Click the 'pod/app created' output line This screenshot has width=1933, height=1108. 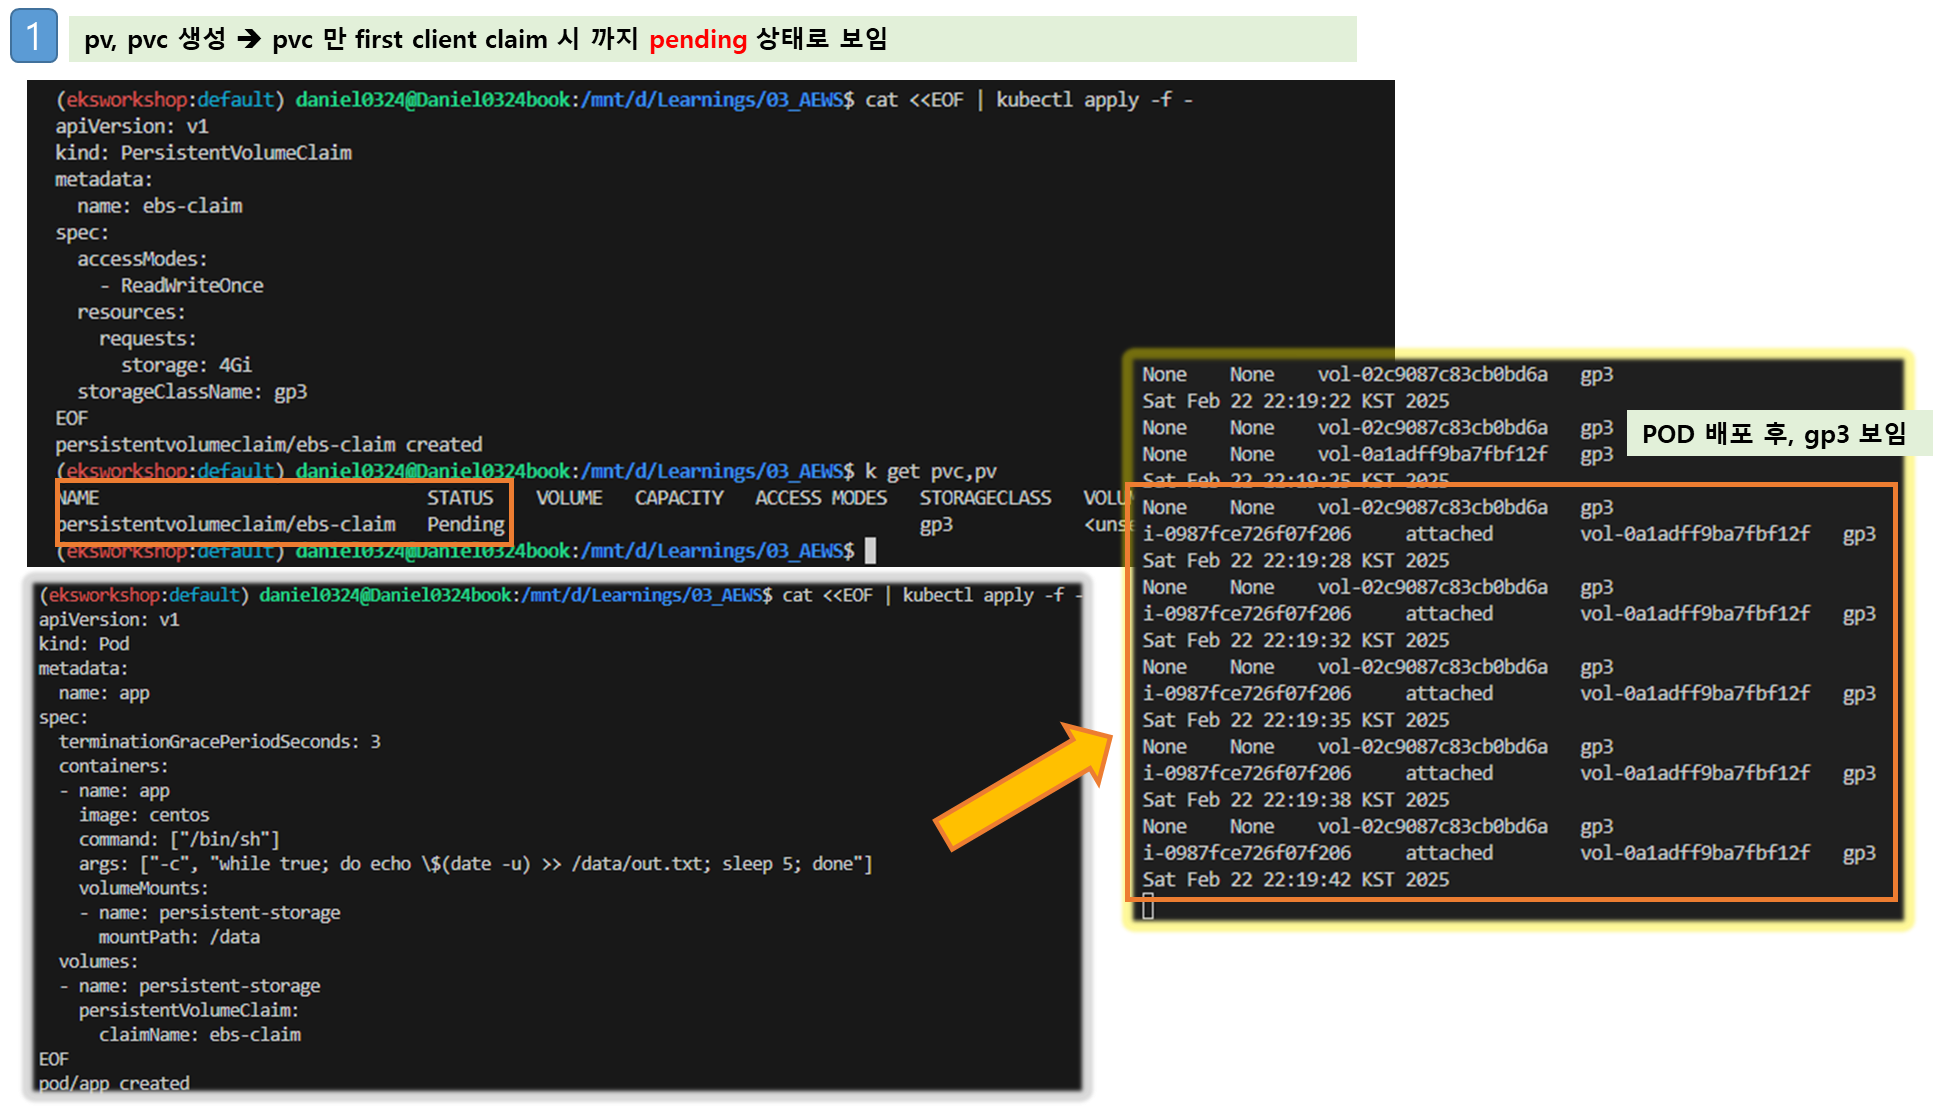(114, 1083)
